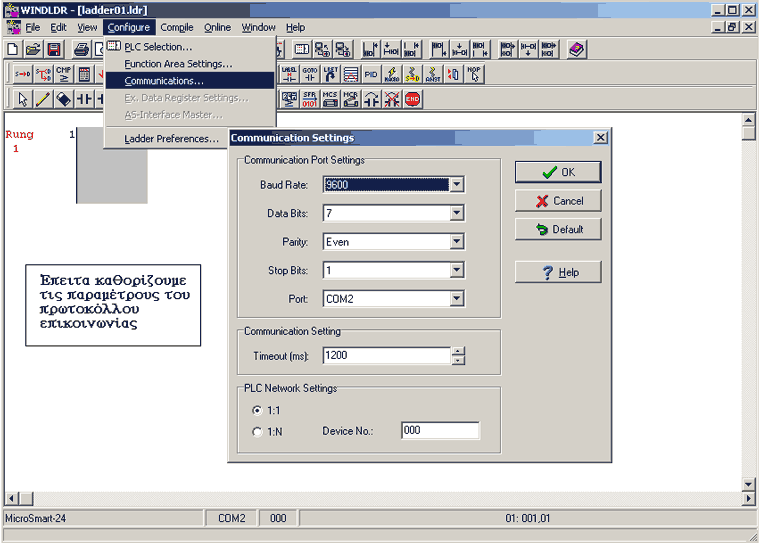This screenshot has width=760, height=543.
Task: Click the Save file toolbar icon
Action: (x=54, y=49)
